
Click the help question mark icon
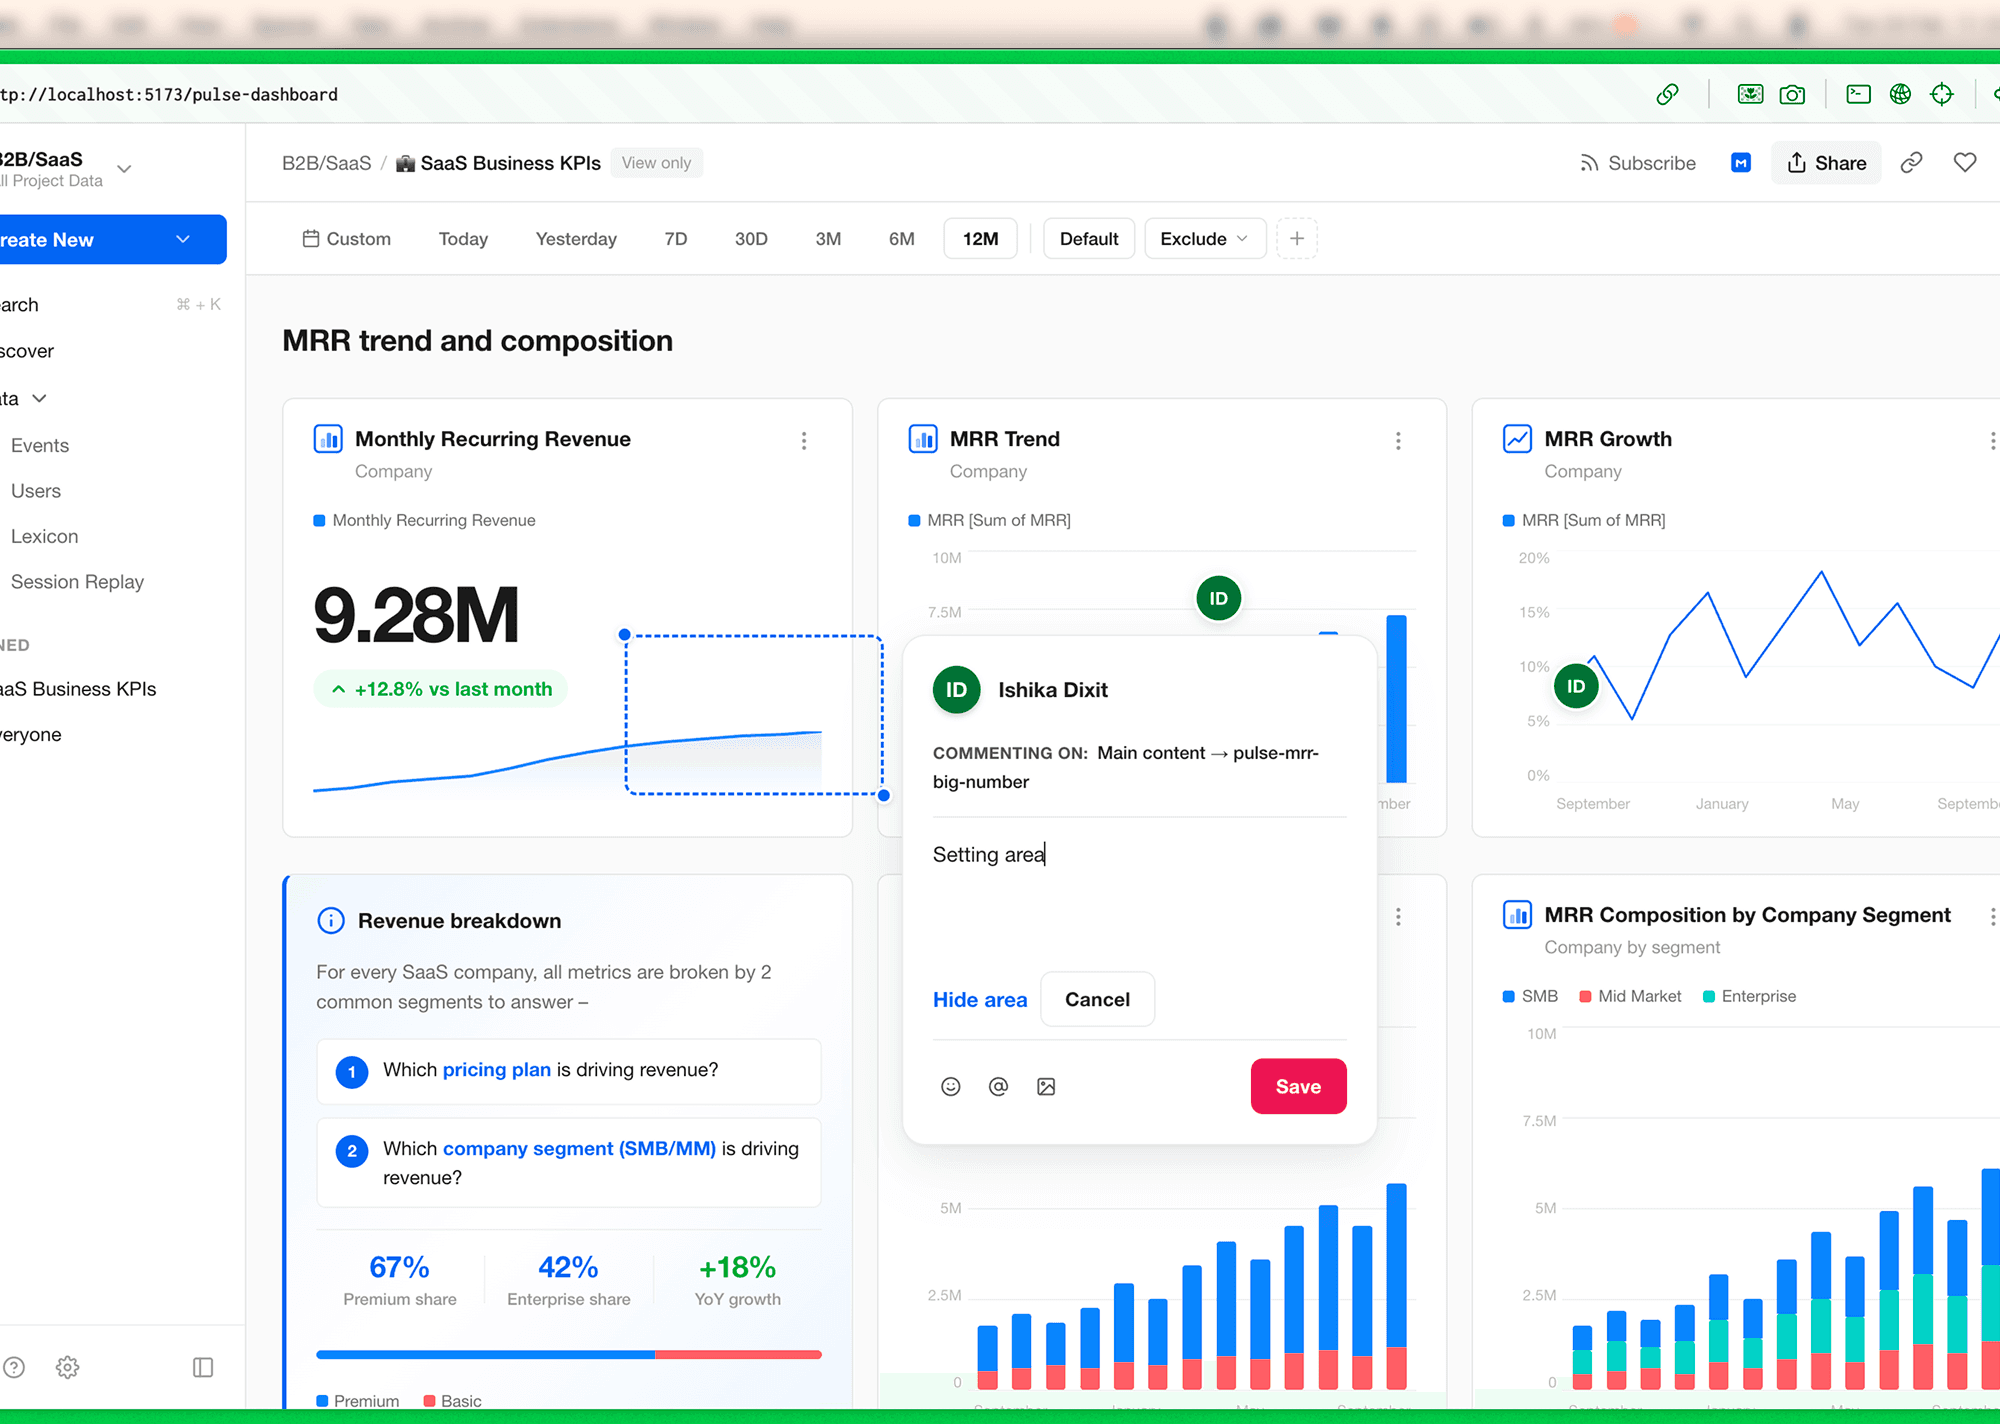click(14, 1367)
